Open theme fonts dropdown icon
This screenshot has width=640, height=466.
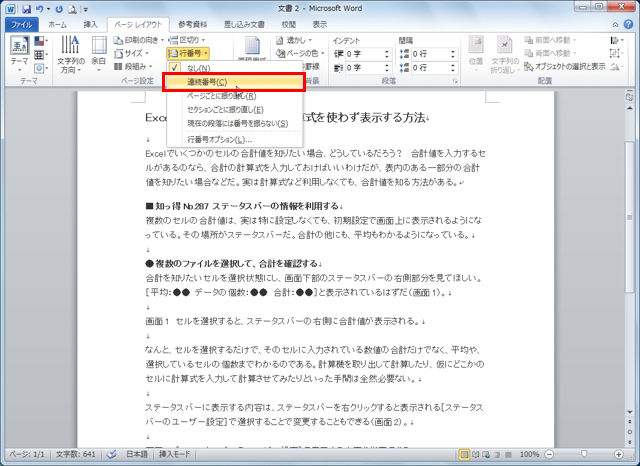click(40, 54)
